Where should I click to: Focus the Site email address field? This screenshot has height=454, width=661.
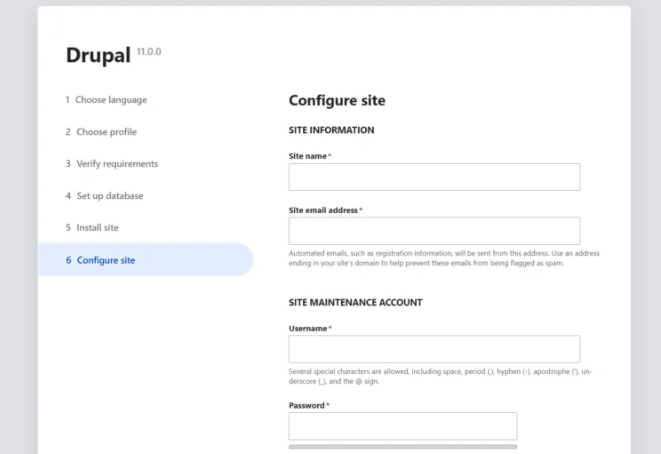point(434,231)
